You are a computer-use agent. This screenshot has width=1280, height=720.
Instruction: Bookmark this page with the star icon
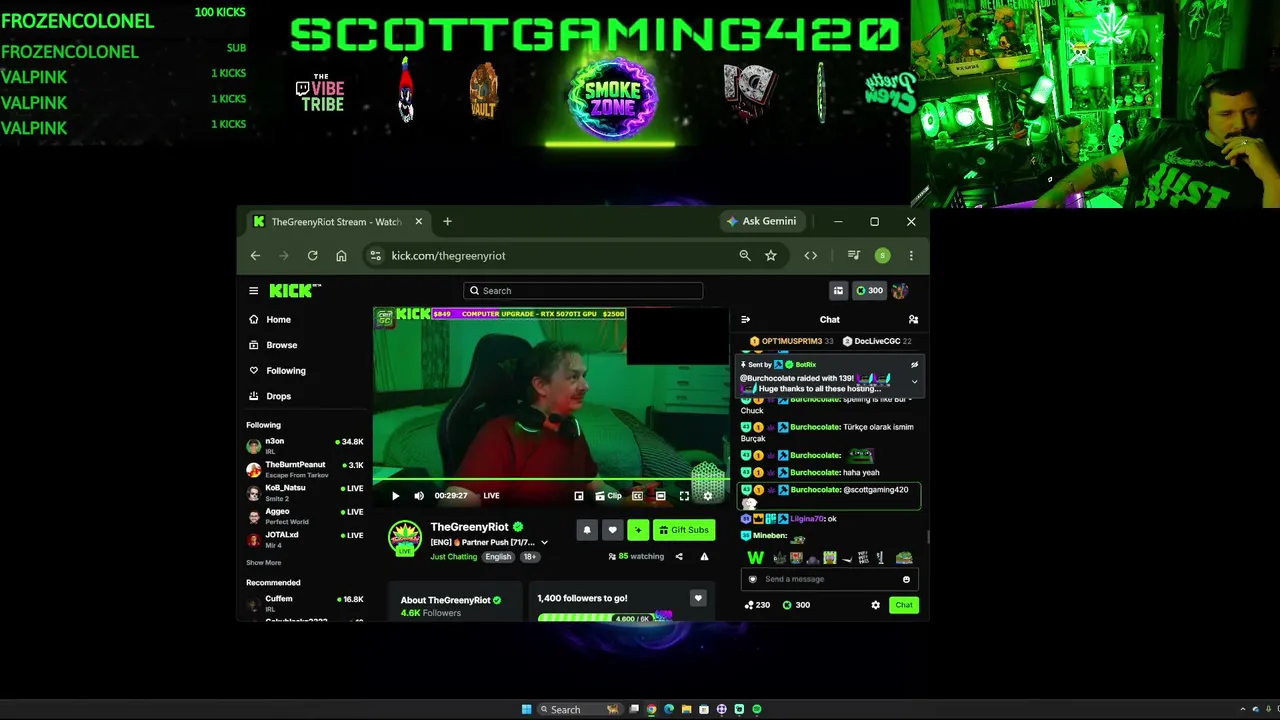pos(771,256)
